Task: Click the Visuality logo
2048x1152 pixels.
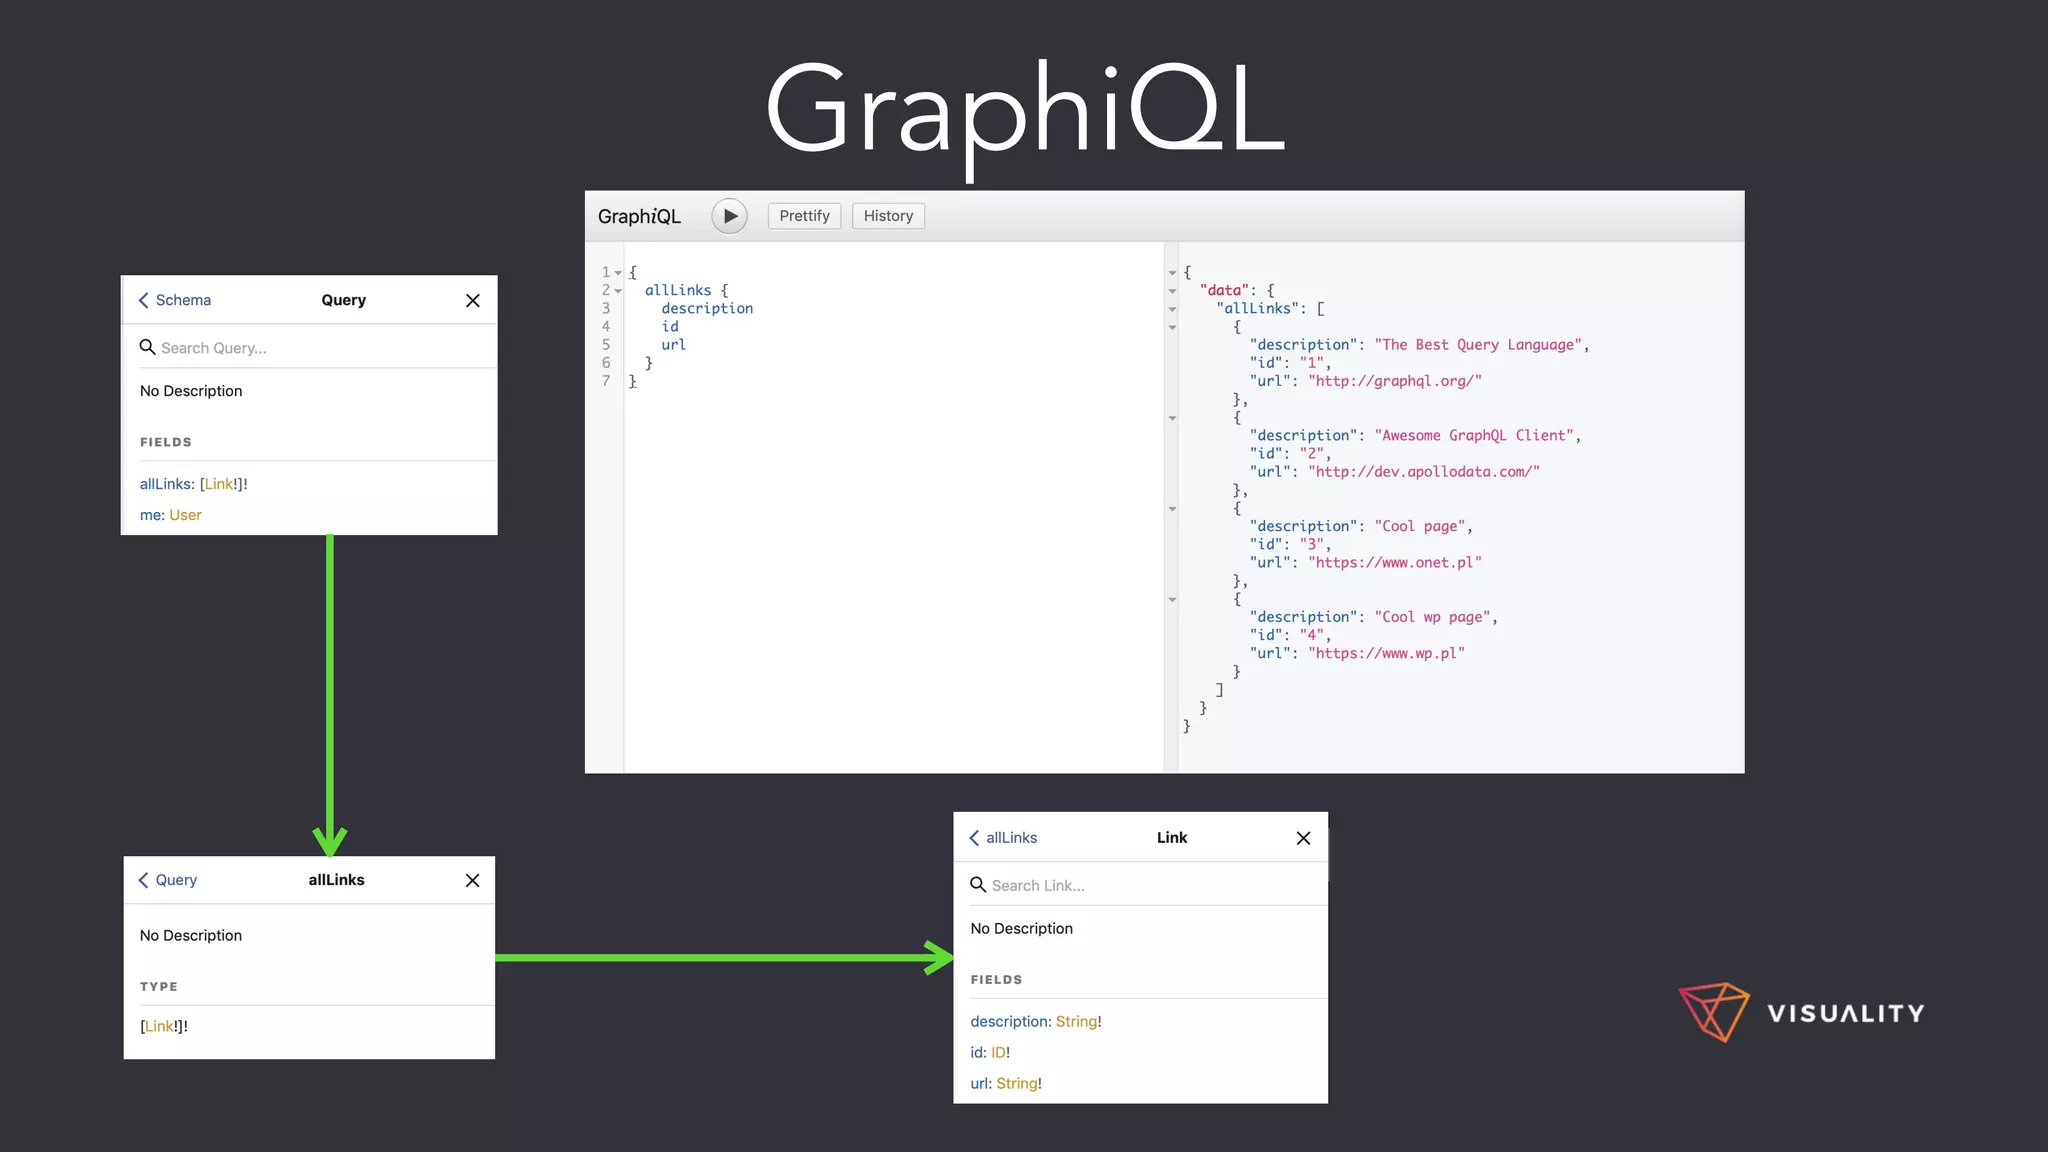Action: [1801, 1012]
